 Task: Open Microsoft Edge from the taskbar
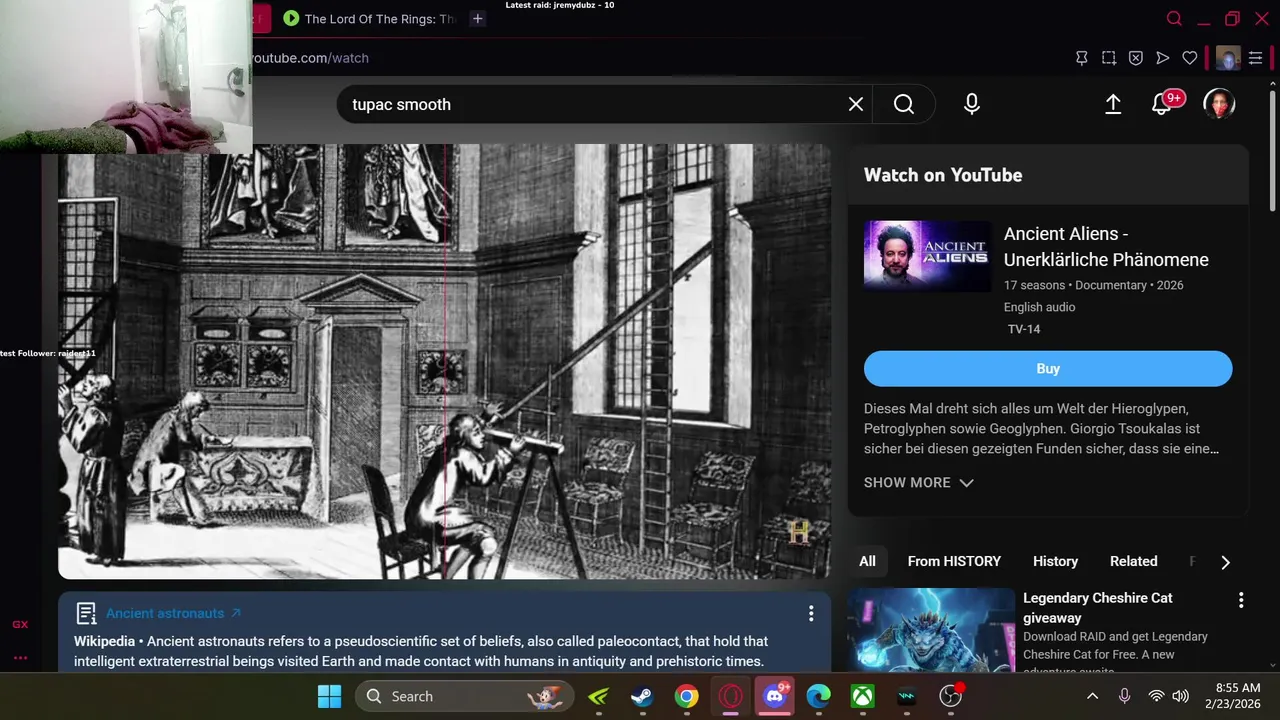819,696
